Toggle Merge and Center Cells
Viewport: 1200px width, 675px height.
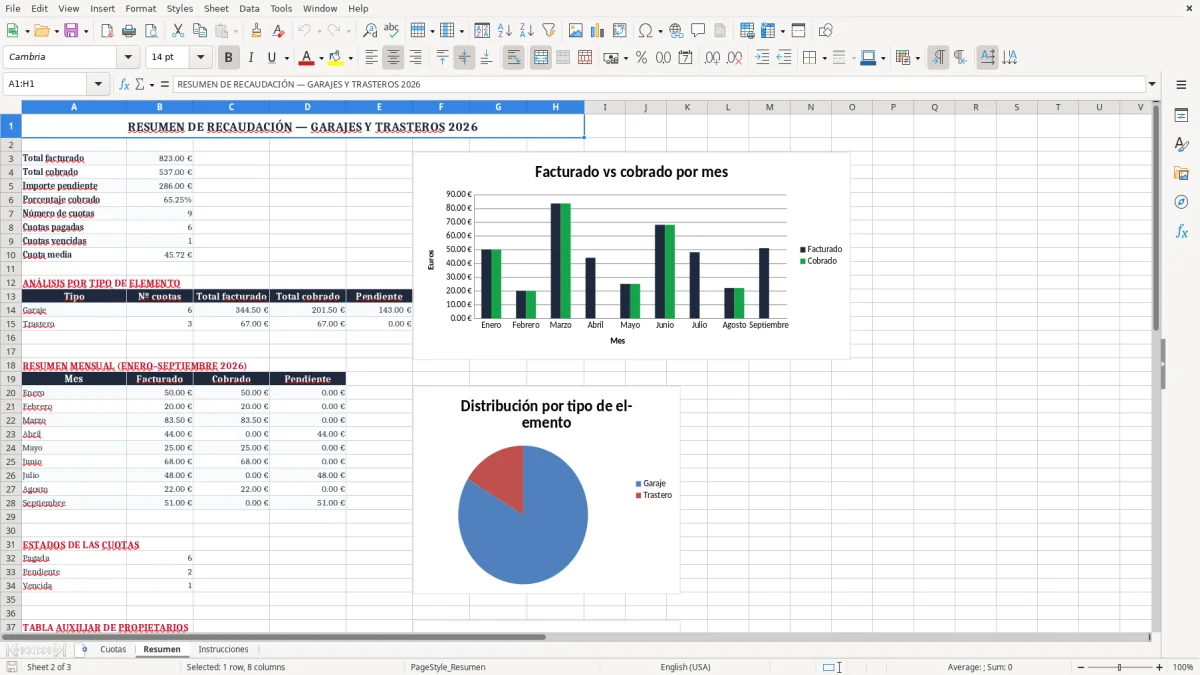click(540, 58)
